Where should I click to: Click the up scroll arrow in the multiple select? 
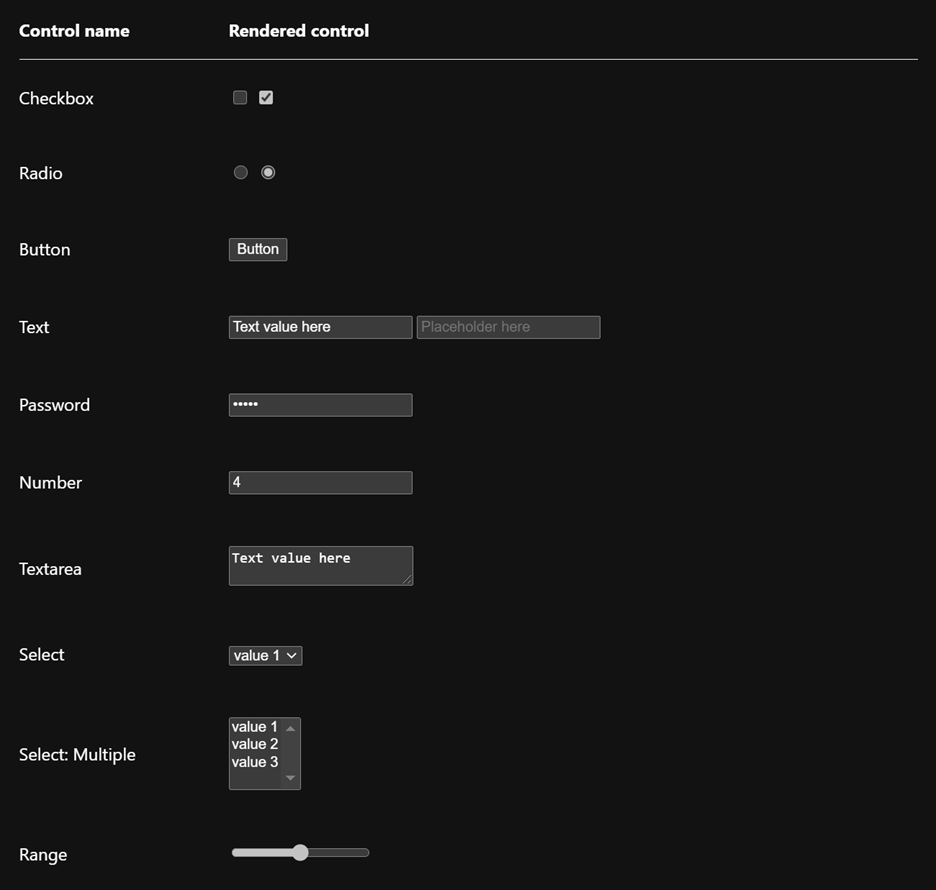pyautogui.click(x=293, y=727)
